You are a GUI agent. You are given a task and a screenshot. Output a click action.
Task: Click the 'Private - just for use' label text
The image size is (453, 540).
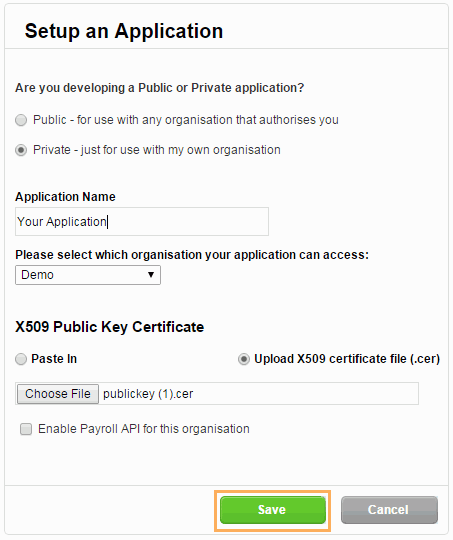pos(157,150)
